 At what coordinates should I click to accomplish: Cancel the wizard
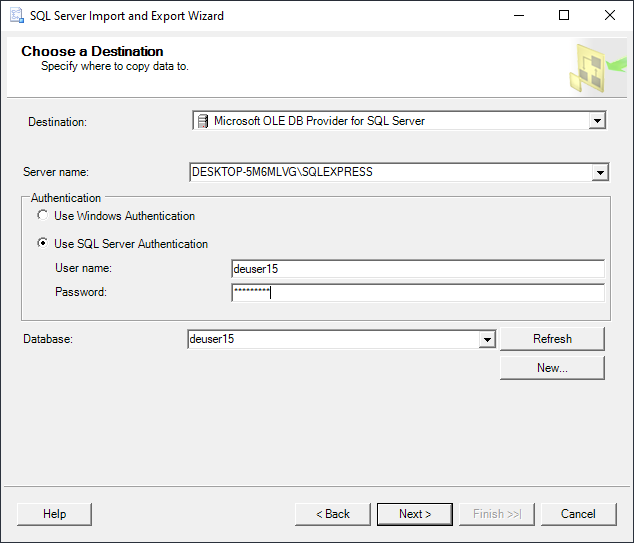(578, 514)
